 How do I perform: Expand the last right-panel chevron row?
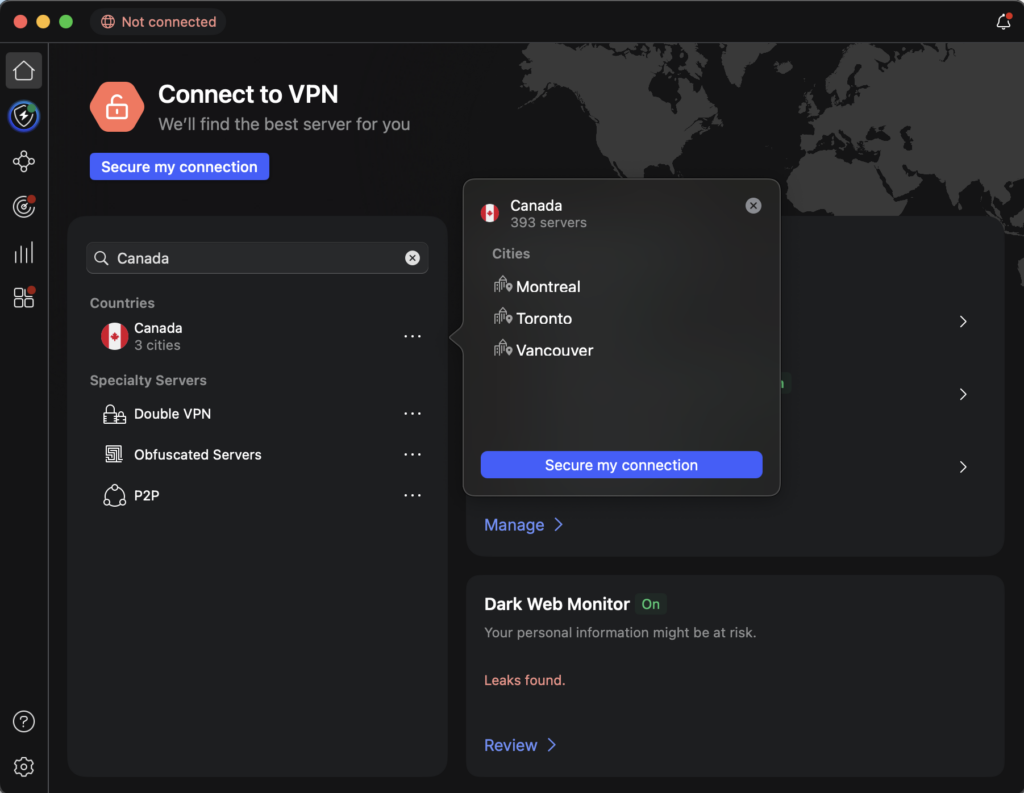tap(963, 466)
